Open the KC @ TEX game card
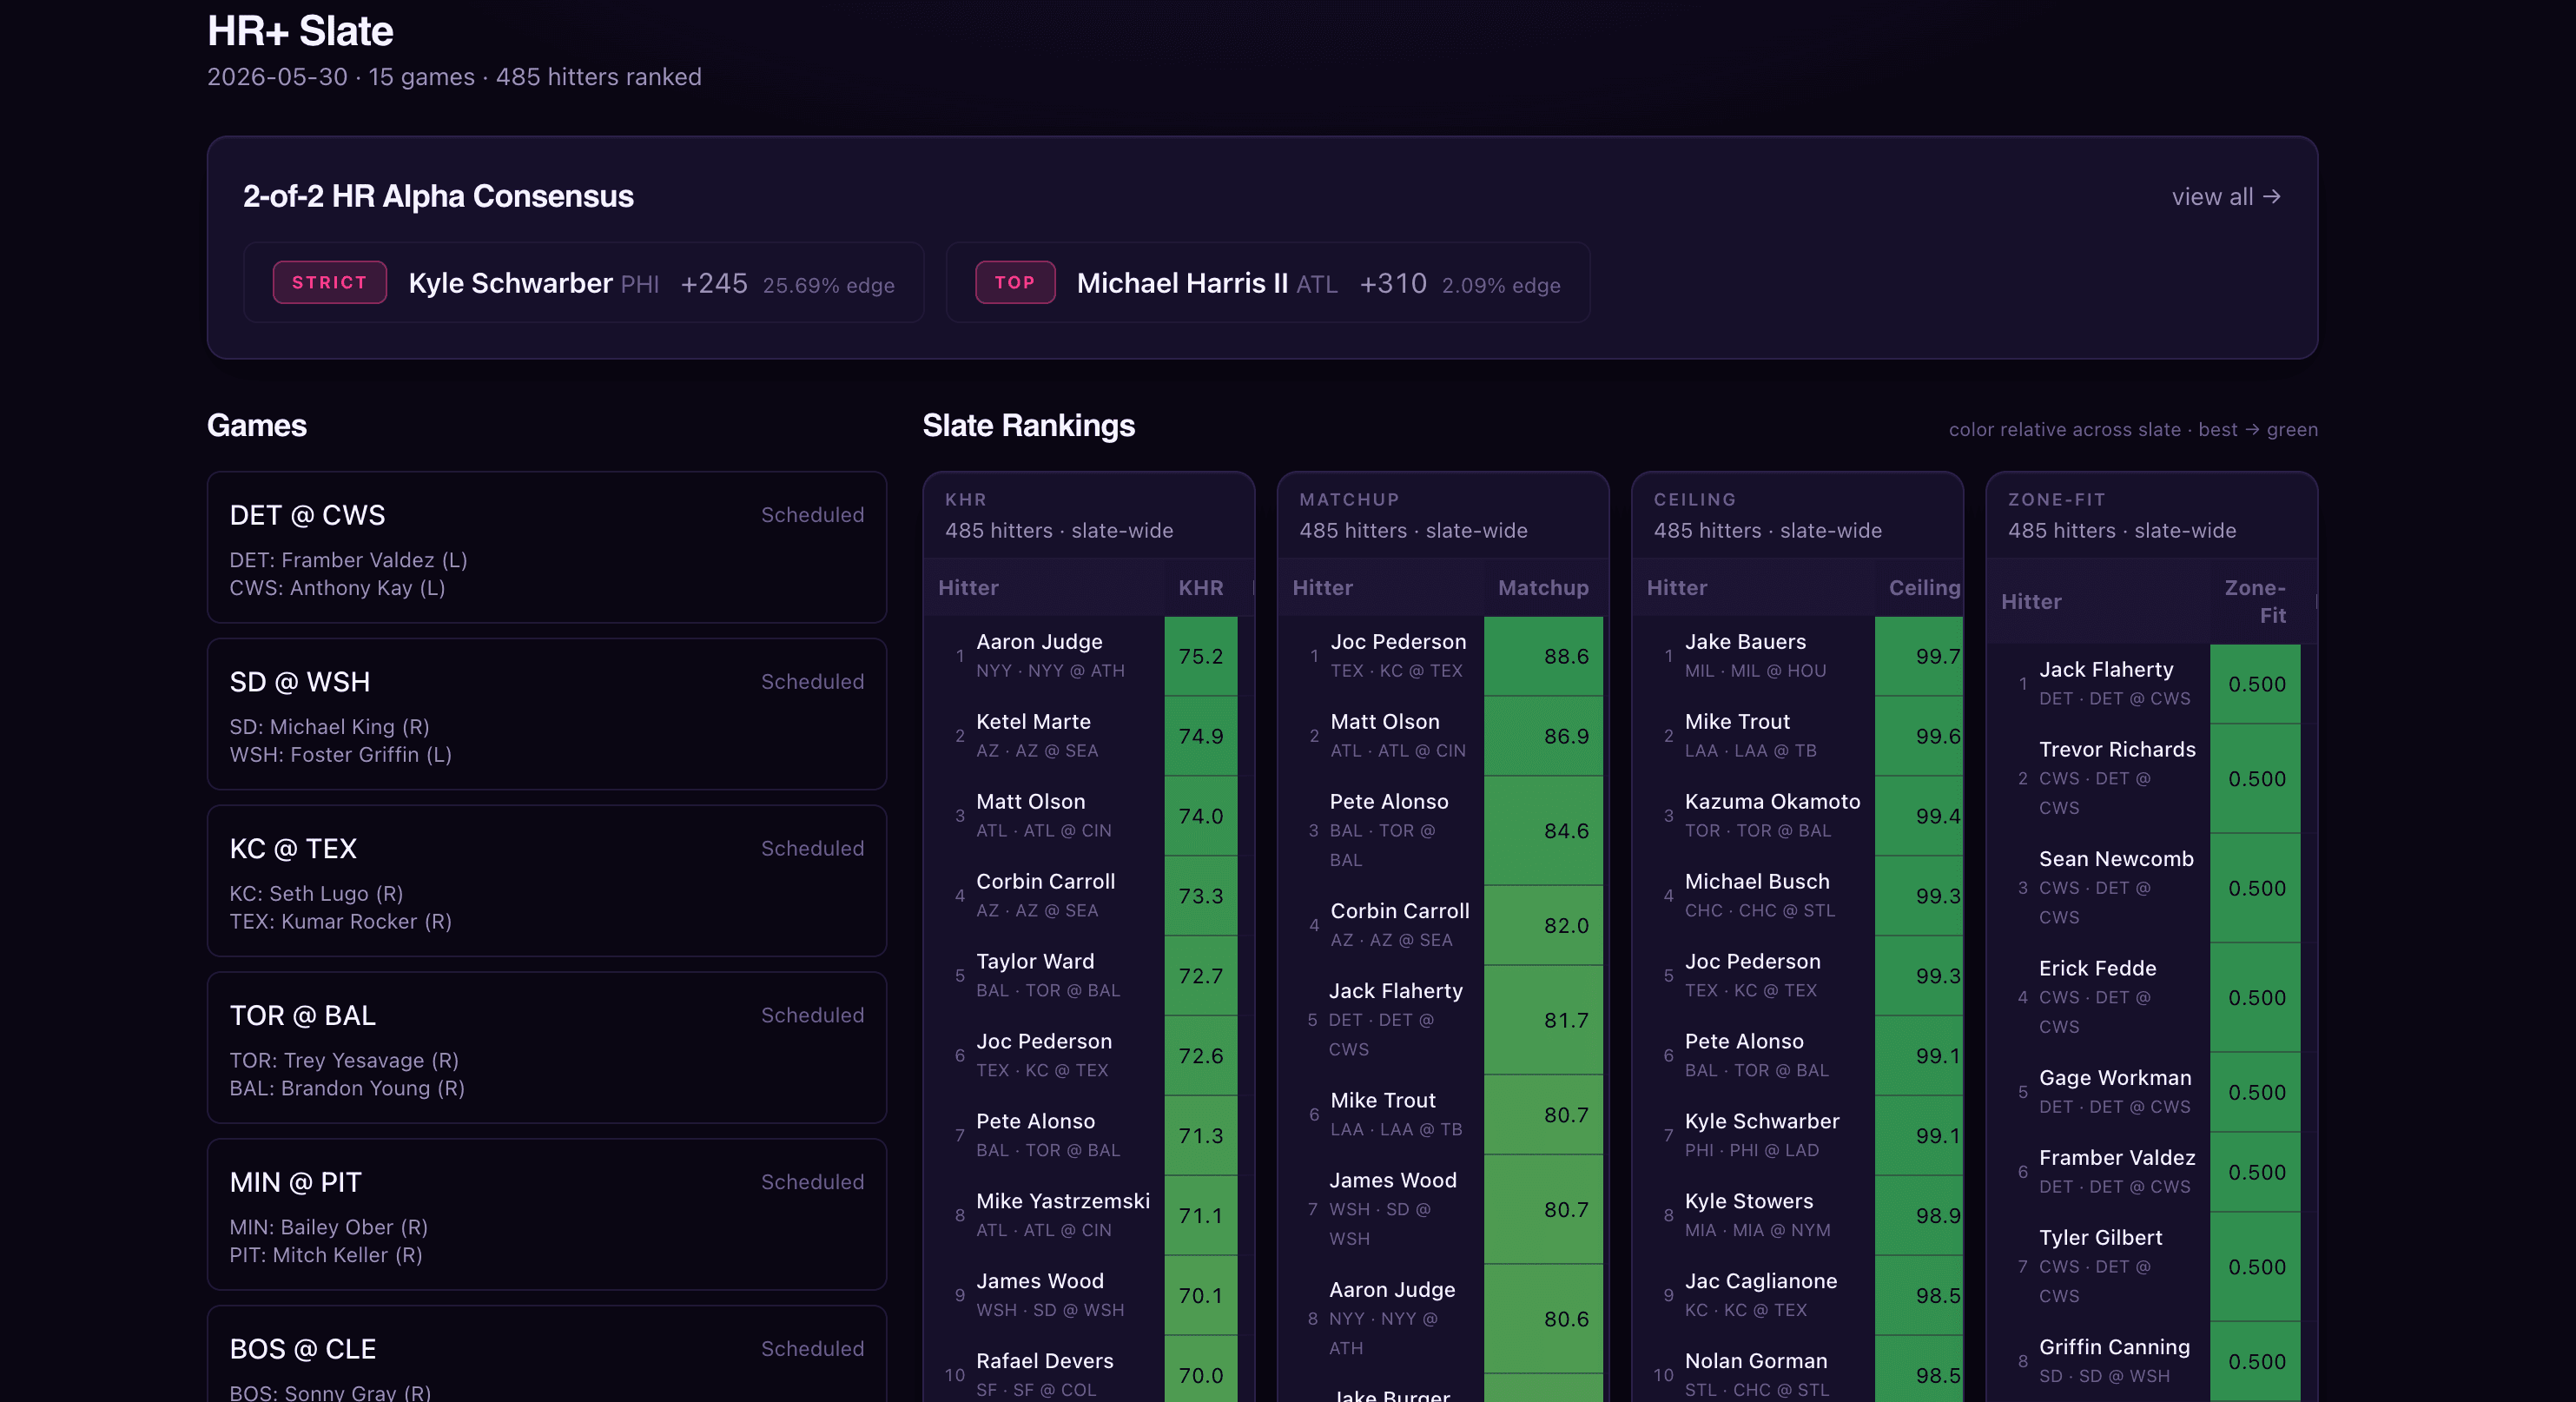Viewport: 2576px width, 1402px height. [x=547, y=881]
